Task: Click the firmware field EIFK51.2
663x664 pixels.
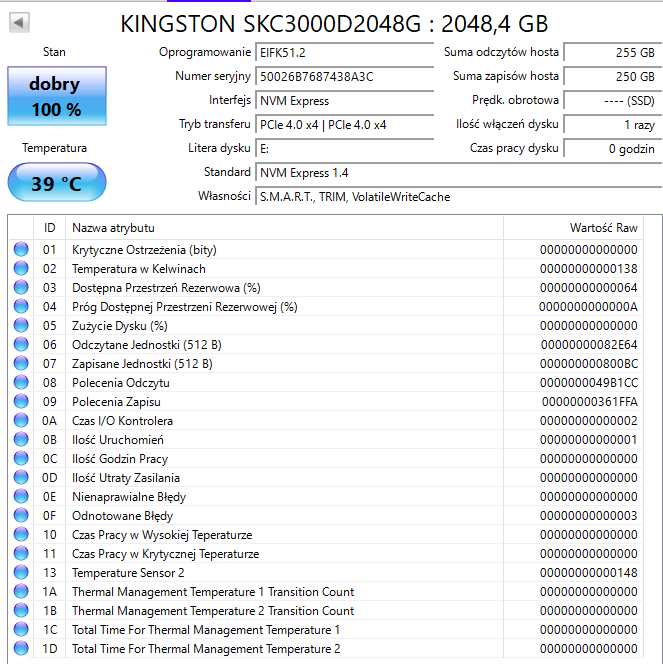Action: pyautogui.click(x=345, y=53)
